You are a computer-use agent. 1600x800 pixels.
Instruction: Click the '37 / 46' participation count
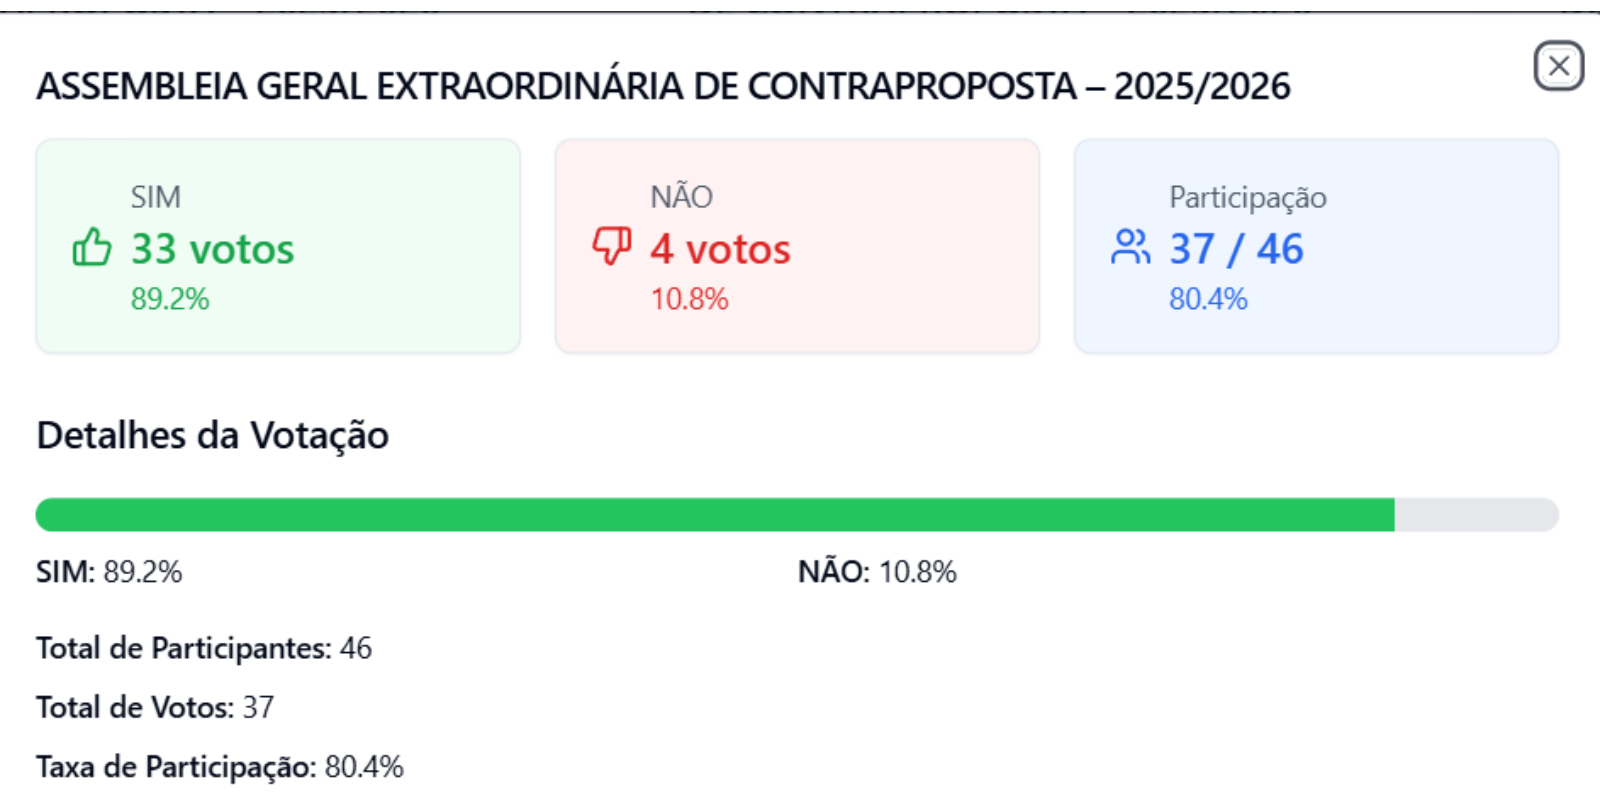coord(1236,249)
